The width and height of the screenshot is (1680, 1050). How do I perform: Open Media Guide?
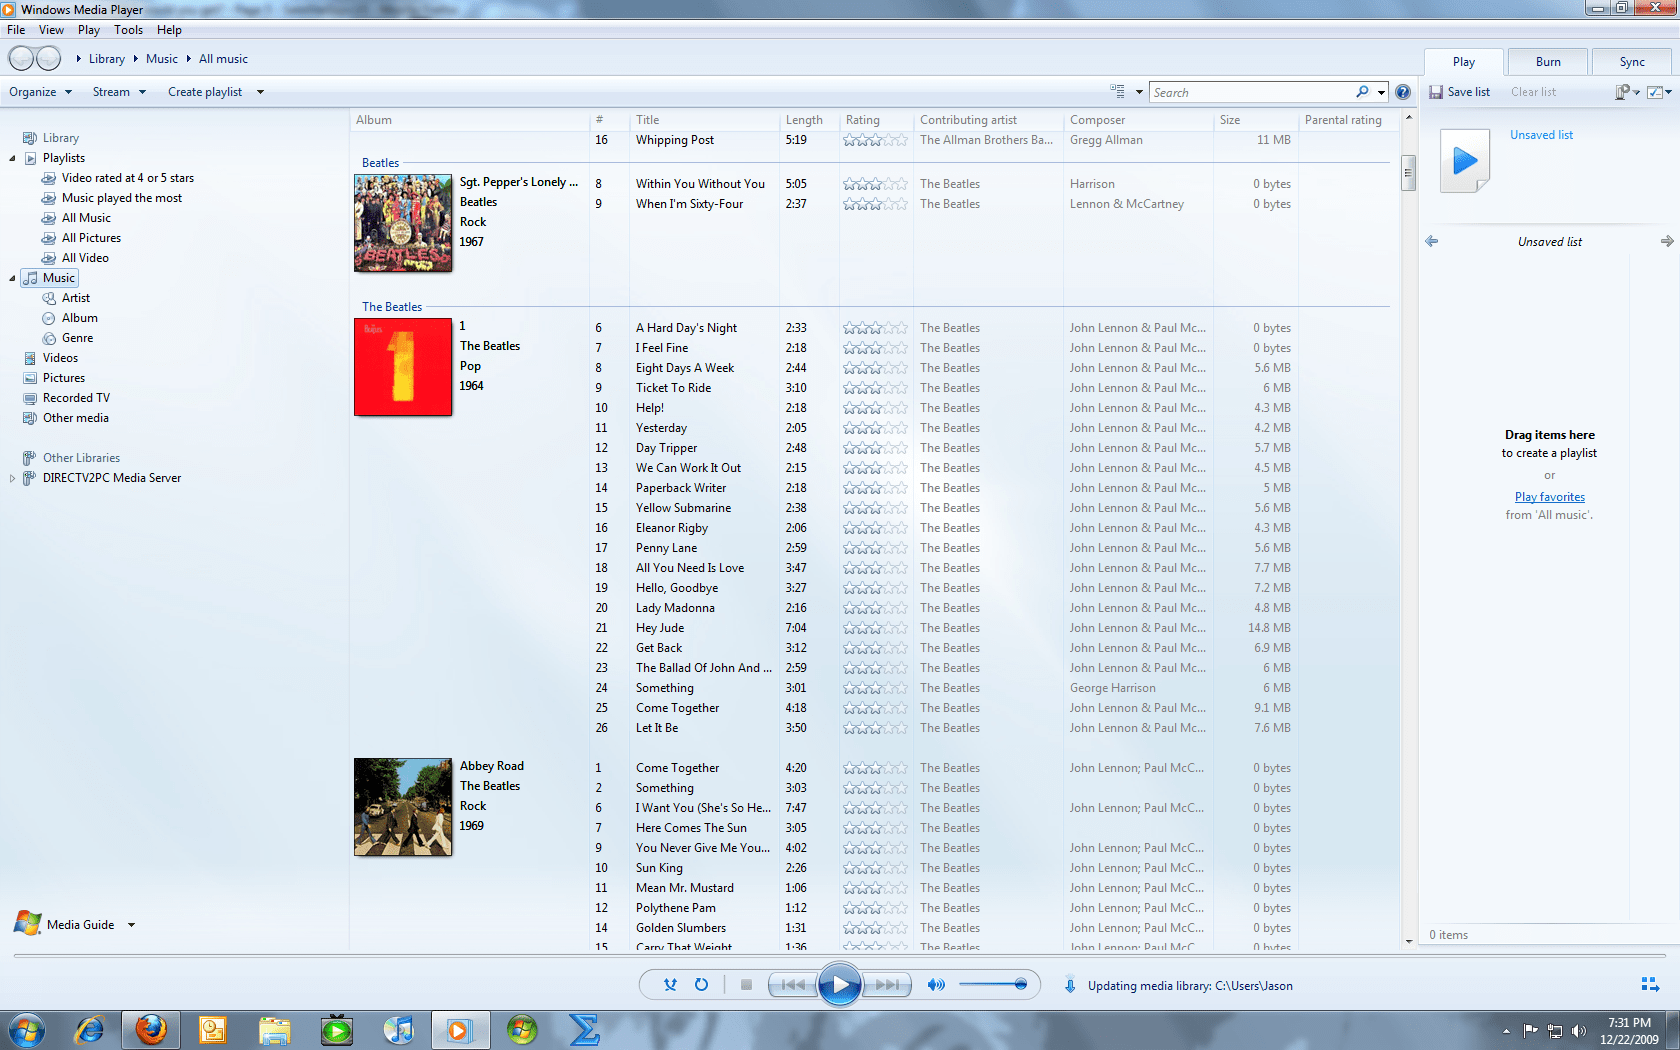coord(80,925)
